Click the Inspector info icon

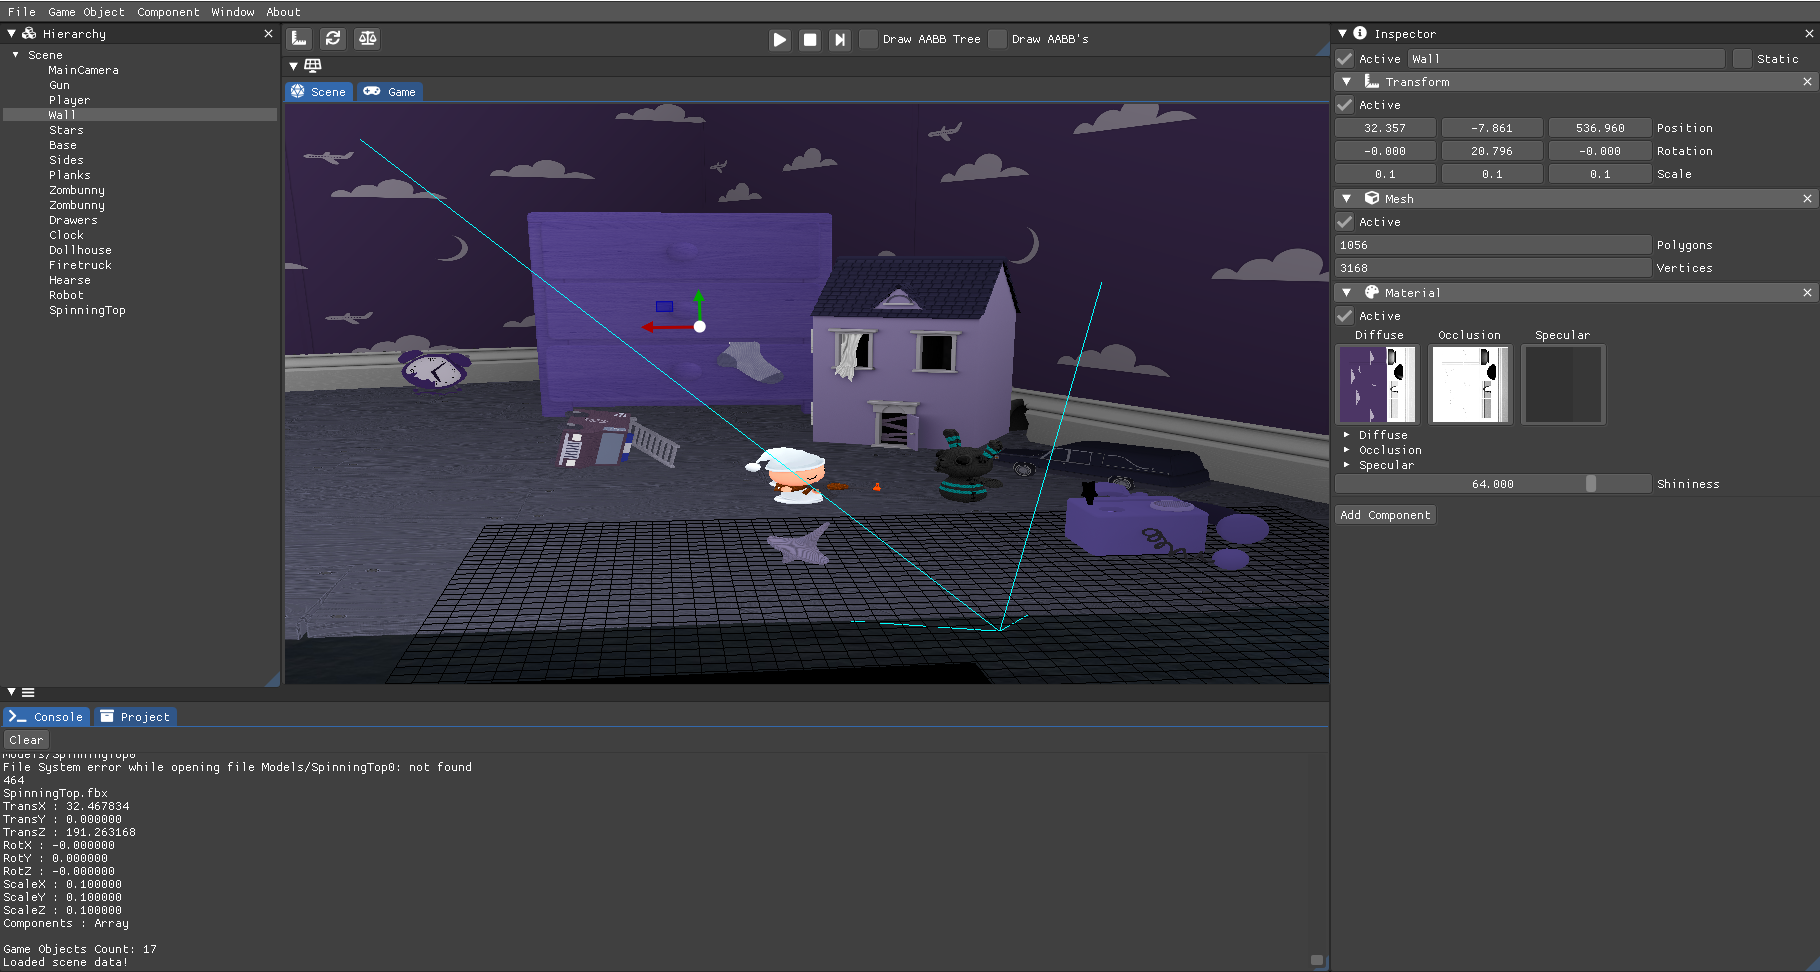tap(1360, 34)
